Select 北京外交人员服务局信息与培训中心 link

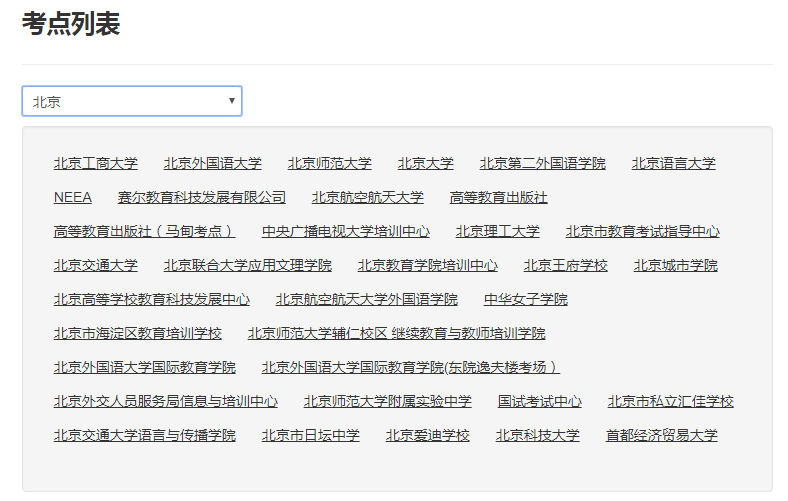click(x=166, y=402)
